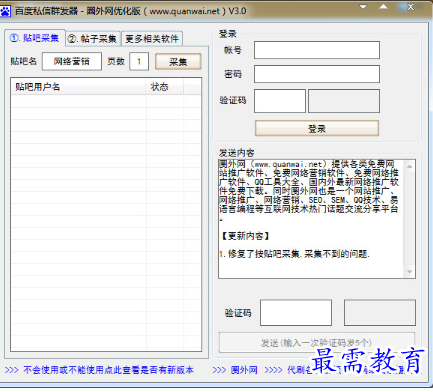Focus the 贴吧名 input field
This screenshot has width=433, height=392.
[x=72, y=61]
